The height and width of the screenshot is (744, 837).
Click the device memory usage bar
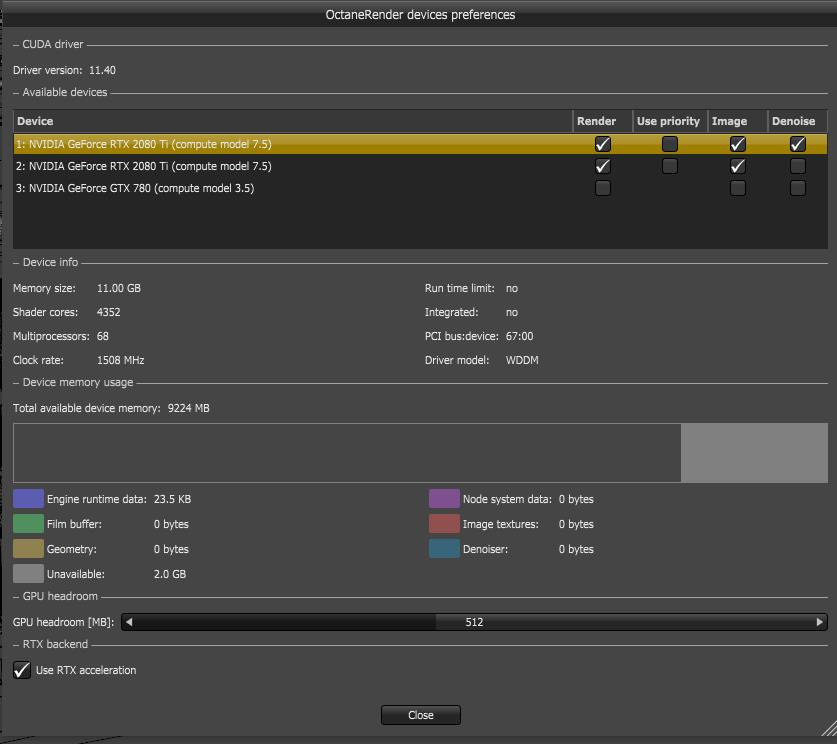(x=421, y=453)
